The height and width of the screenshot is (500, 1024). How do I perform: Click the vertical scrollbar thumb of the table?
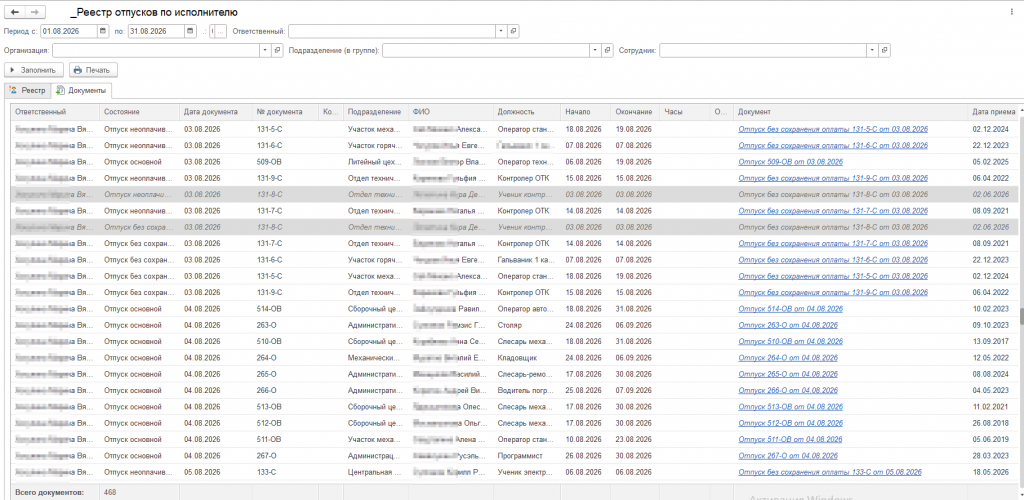pyautogui.click(x=1019, y=316)
